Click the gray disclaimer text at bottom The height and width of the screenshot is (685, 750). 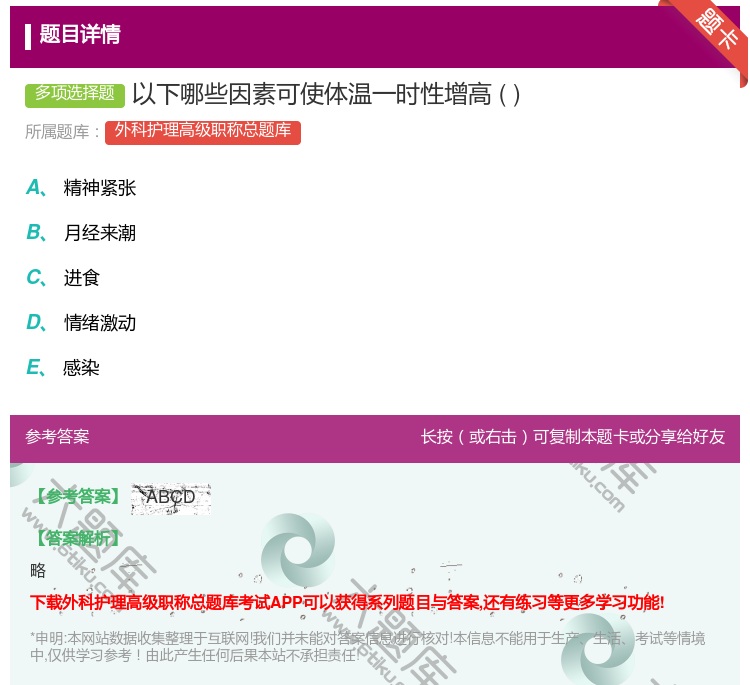367,647
